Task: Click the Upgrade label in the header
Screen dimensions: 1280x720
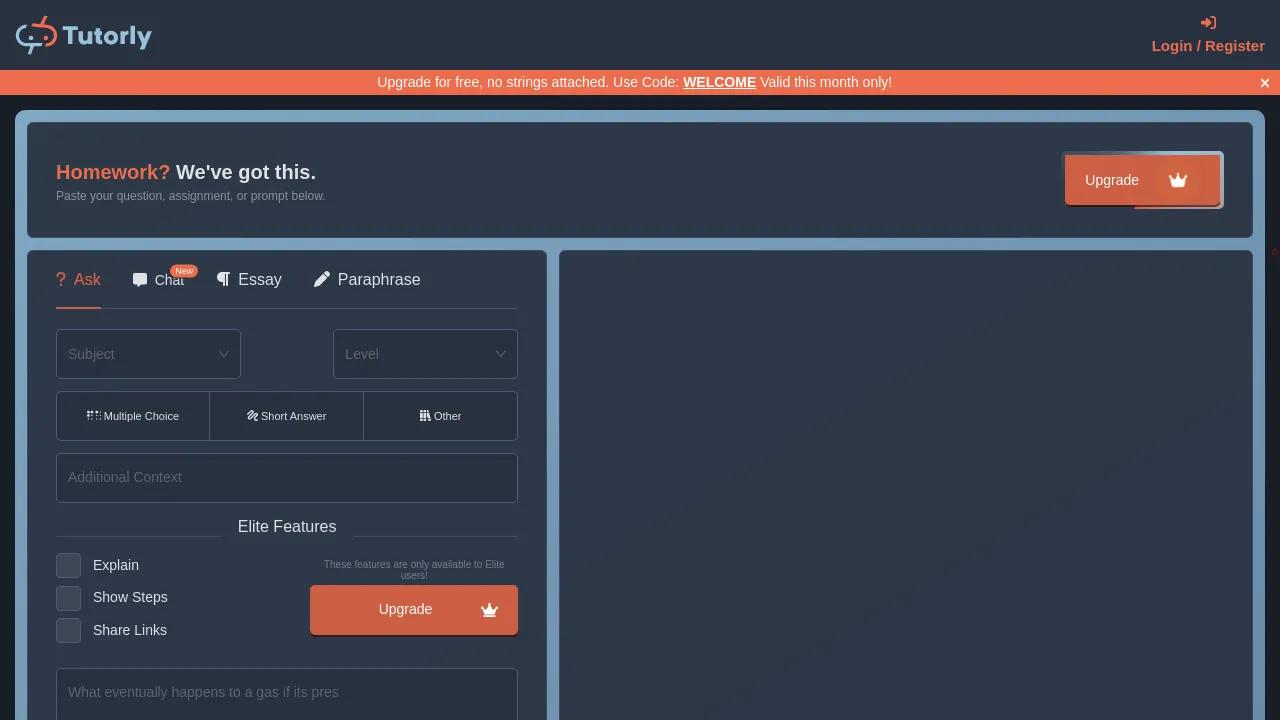Action: [1112, 180]
